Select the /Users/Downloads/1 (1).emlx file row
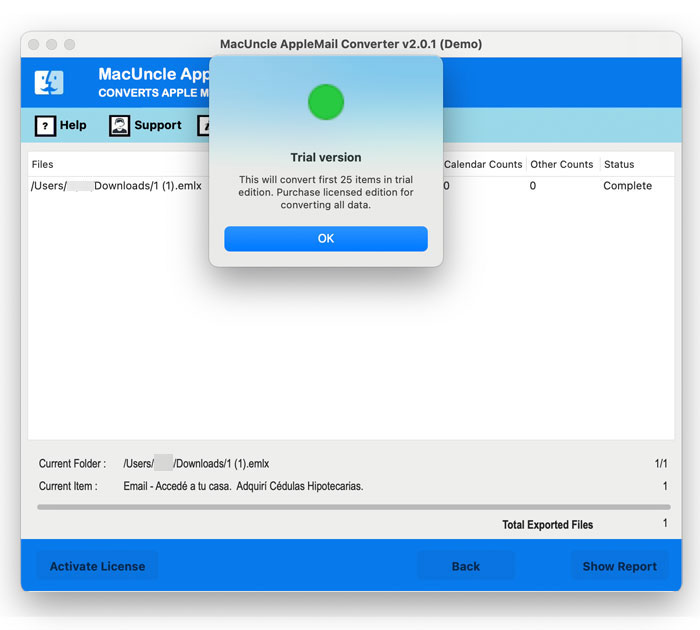 click(351, 186)
